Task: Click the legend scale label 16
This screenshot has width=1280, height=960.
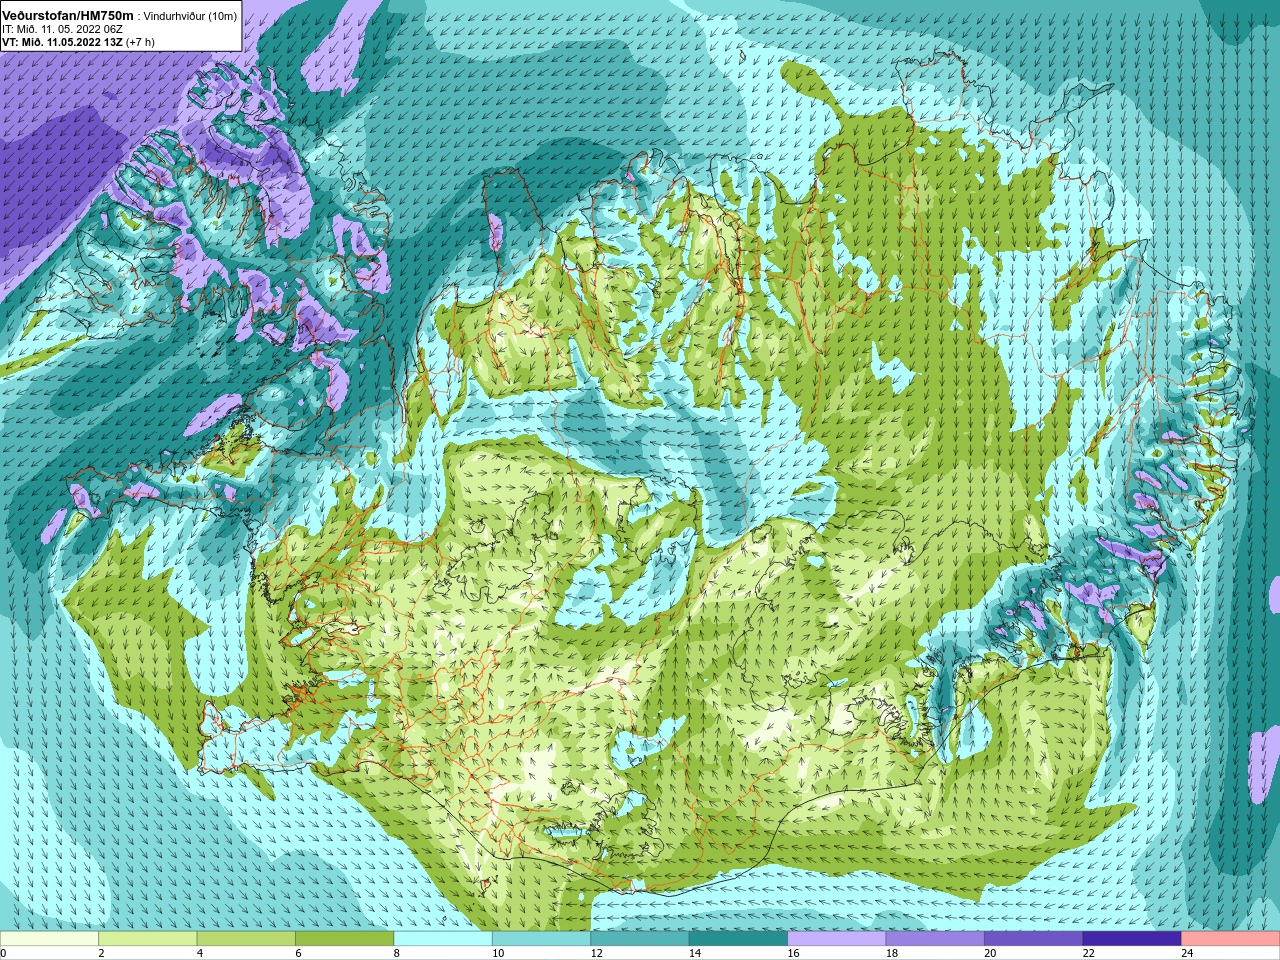Action: (794, 953)
